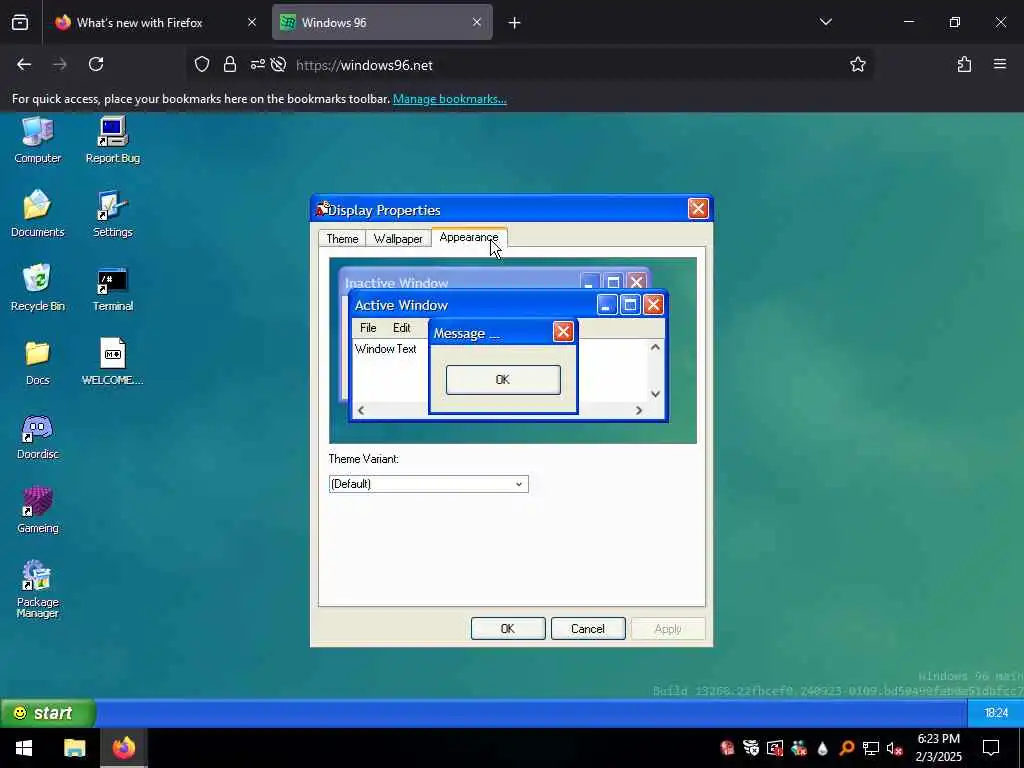Switch to the Theme tab
This screenshot has height=768, width=1024.
342,238
